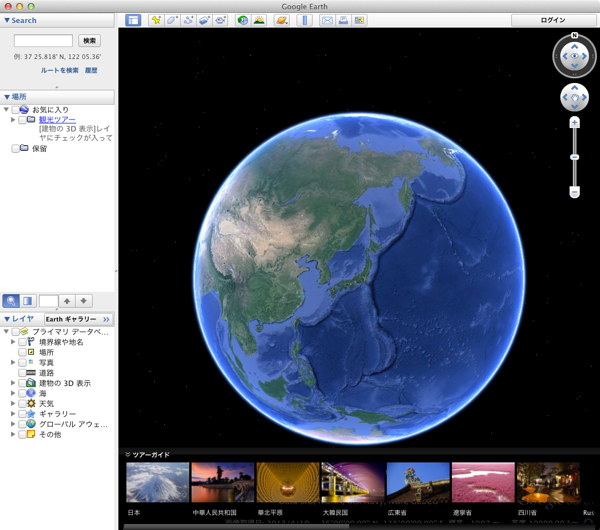
Task: Enable 天気 layer checkbox
Action: point(22,403)
